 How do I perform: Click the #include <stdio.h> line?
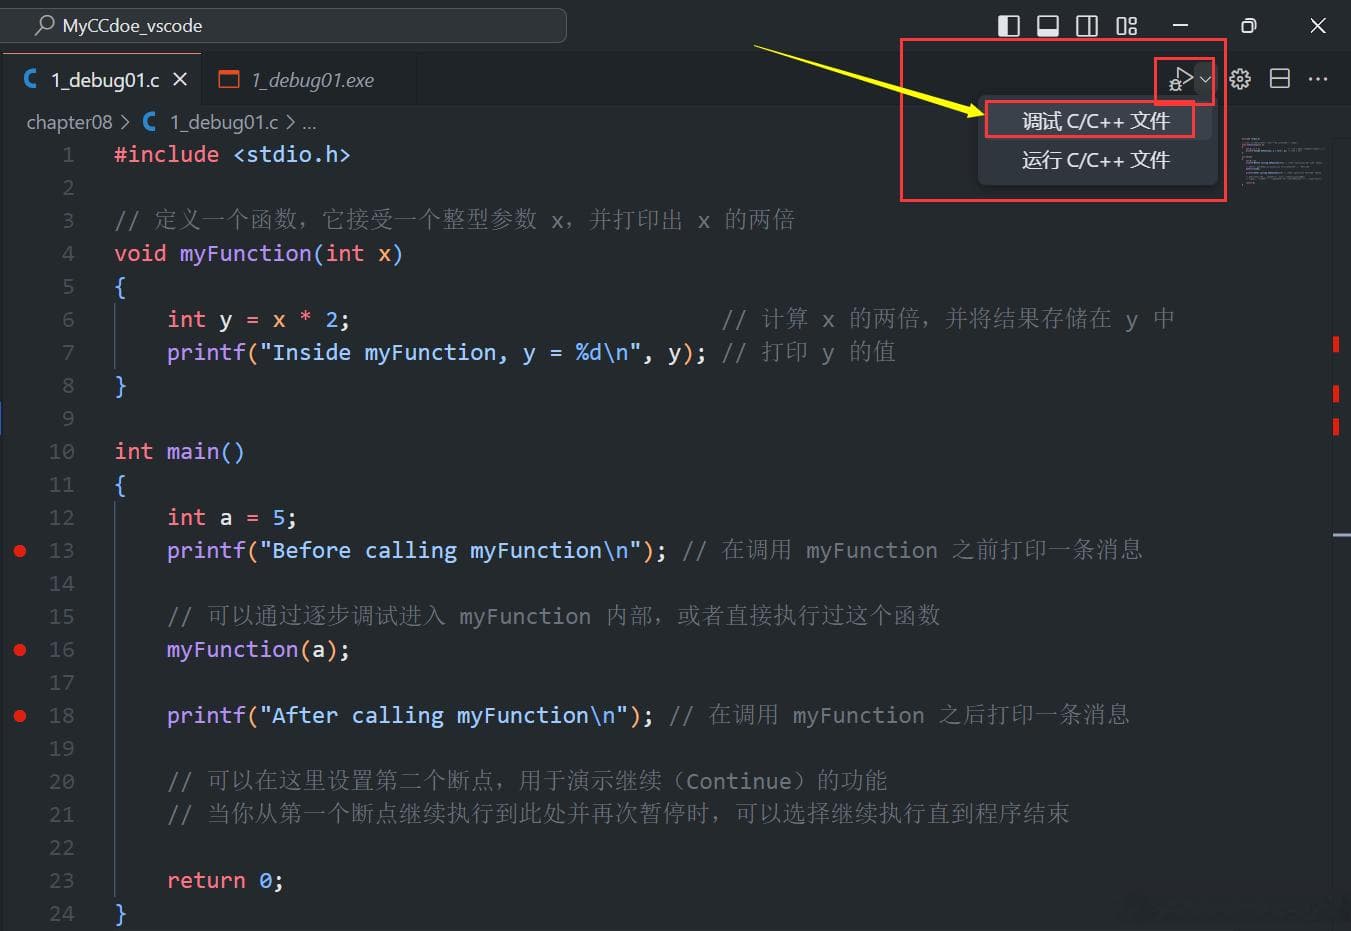pos(232,154)
